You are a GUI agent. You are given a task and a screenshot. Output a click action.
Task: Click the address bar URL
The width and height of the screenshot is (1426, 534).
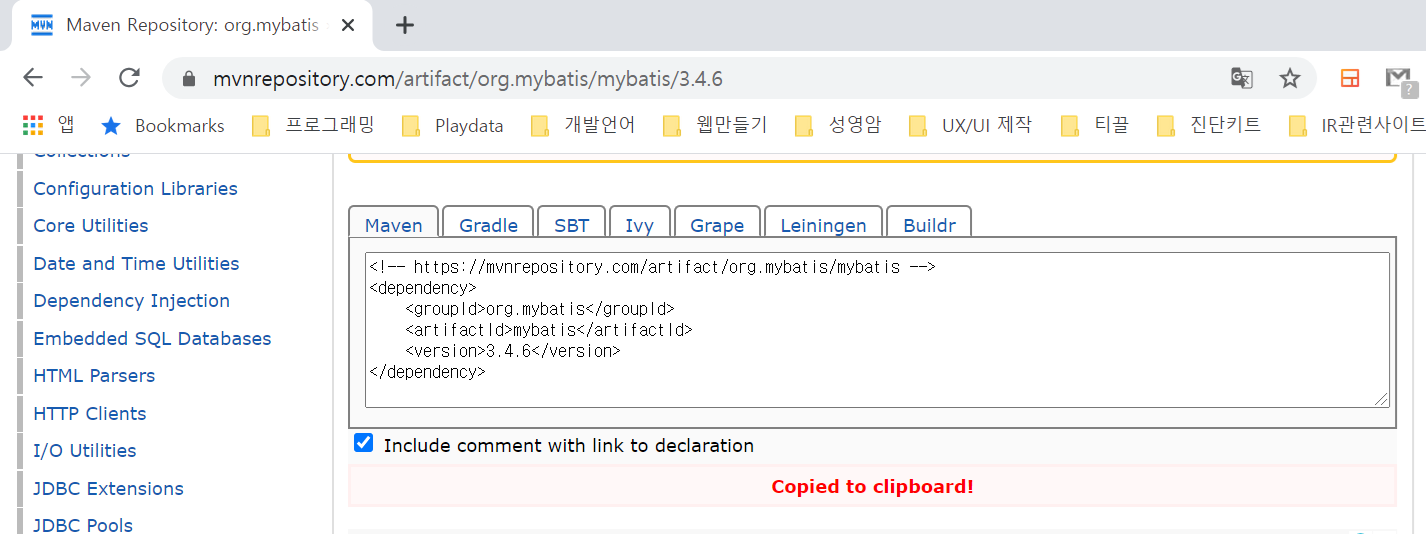point(468,79)
